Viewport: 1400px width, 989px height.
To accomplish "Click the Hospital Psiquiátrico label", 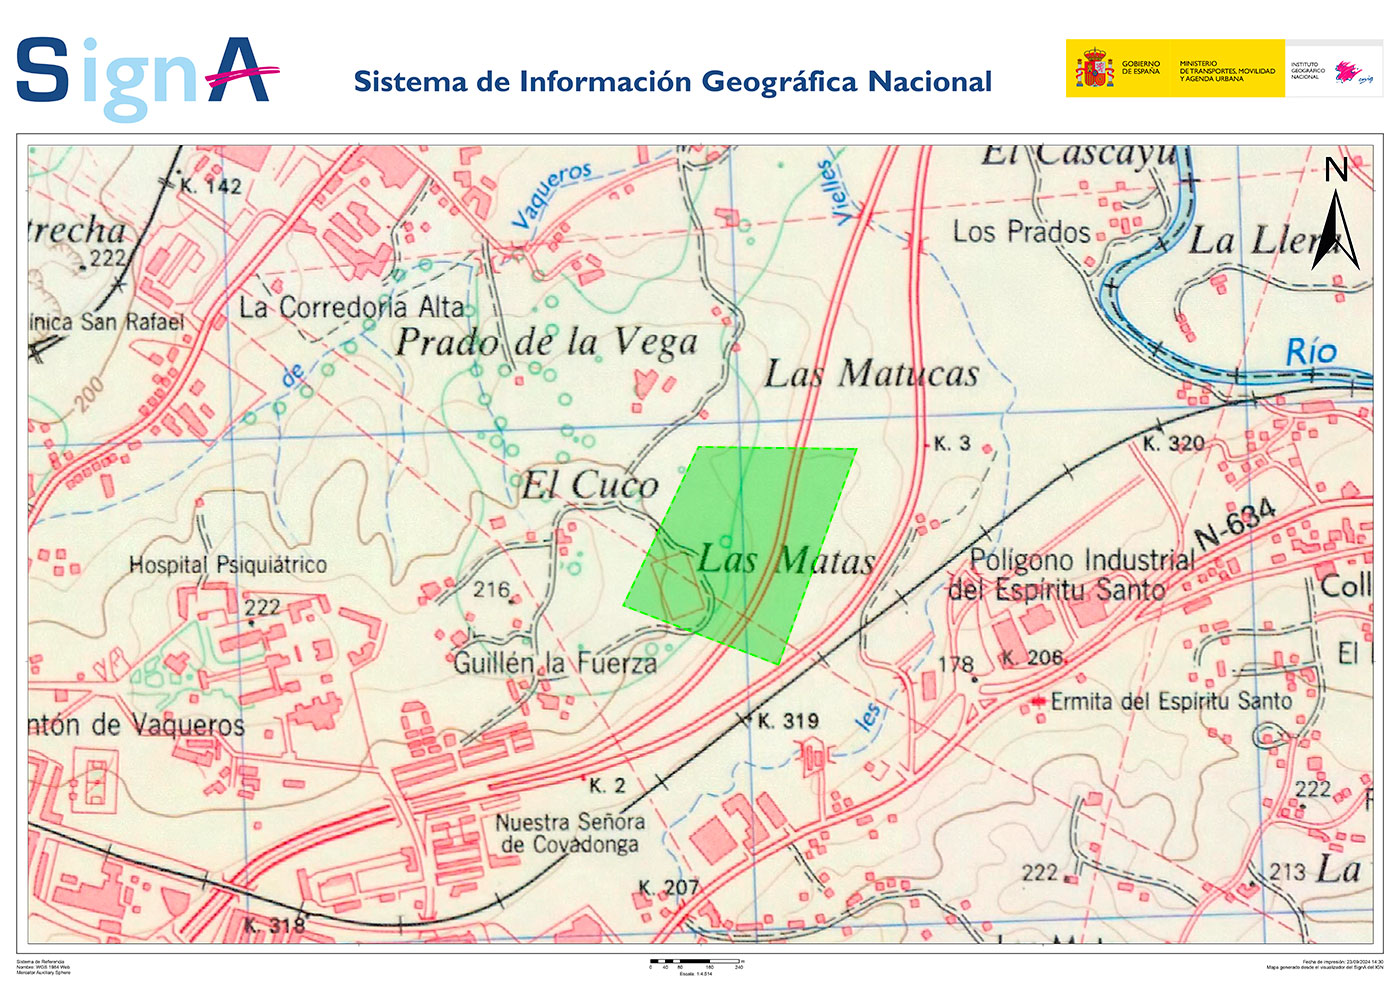I will click(228, 565).
